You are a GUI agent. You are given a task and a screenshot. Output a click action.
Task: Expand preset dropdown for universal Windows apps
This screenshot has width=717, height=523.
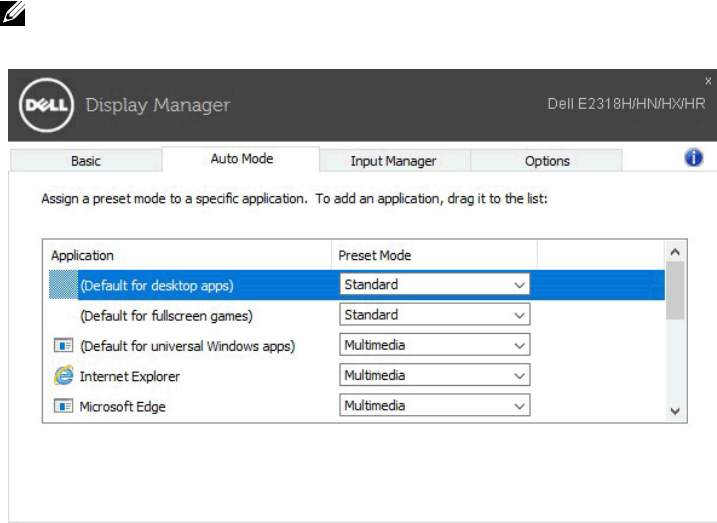[x=434, y=346]
